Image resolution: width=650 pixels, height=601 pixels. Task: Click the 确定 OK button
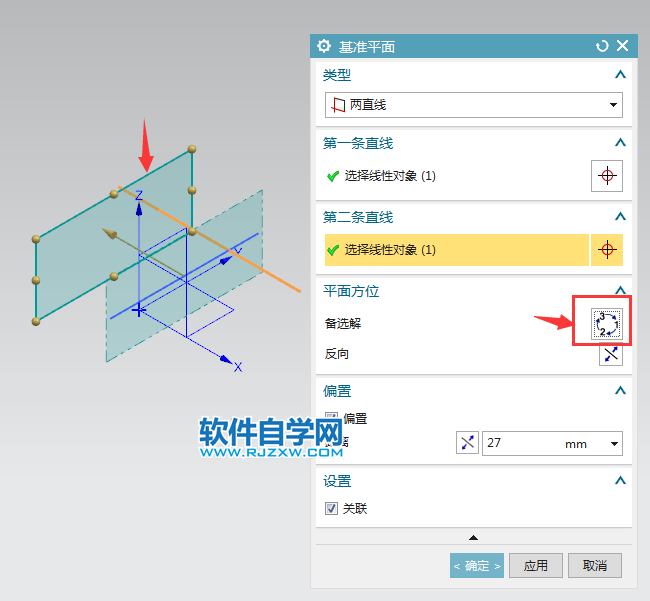pyautogui.click(x=477, y=565)
